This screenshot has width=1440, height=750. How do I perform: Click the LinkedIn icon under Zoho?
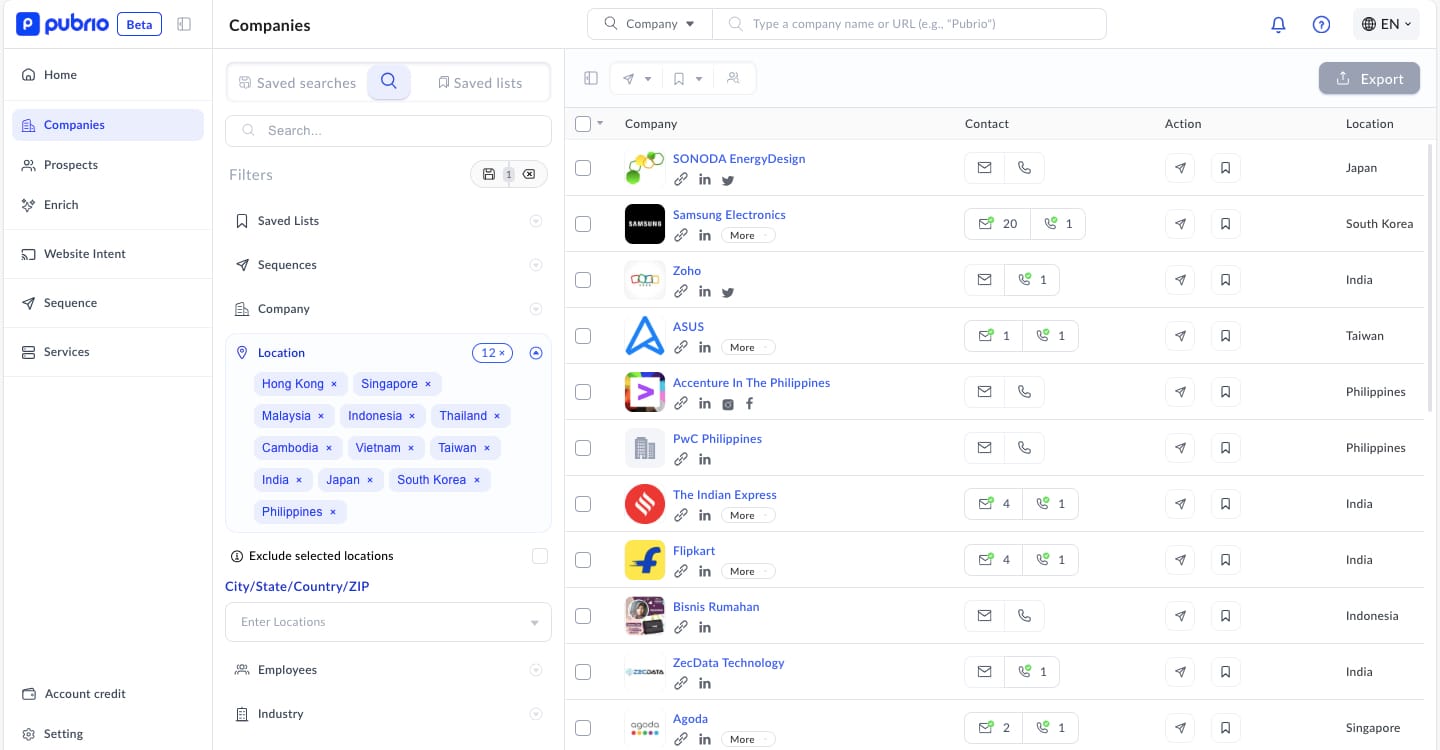pyautogui.click(x=705, y=292)
